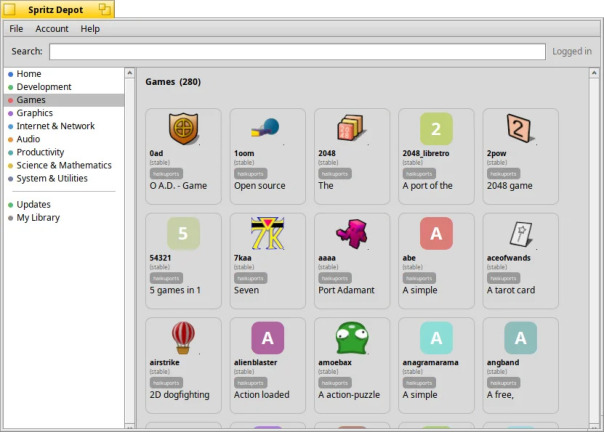Click the haikuports tag on abe card
Screen dimensions: 604x432
point(419,278)
